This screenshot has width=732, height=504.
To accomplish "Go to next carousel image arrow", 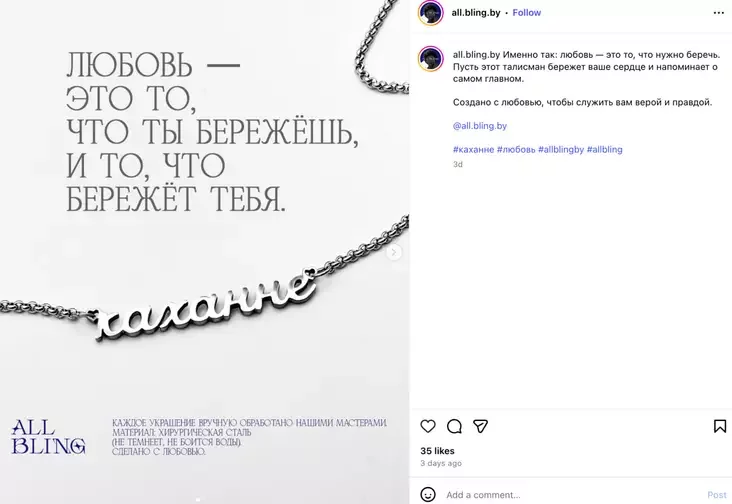I will click(394, 252).
